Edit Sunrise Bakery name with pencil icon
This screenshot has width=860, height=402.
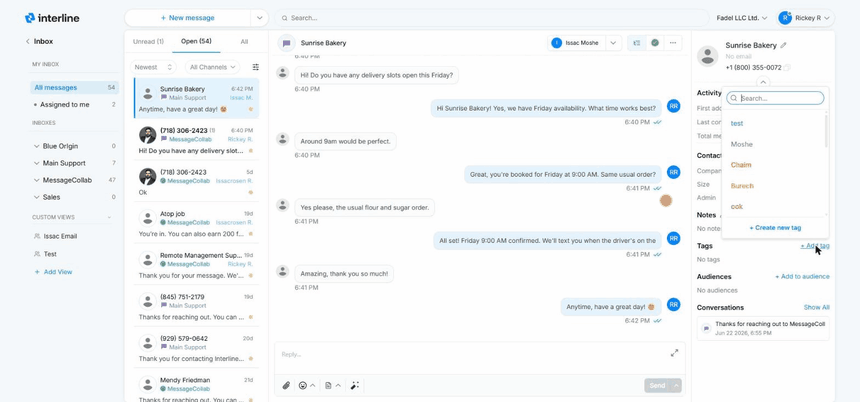tap(783, 46)
